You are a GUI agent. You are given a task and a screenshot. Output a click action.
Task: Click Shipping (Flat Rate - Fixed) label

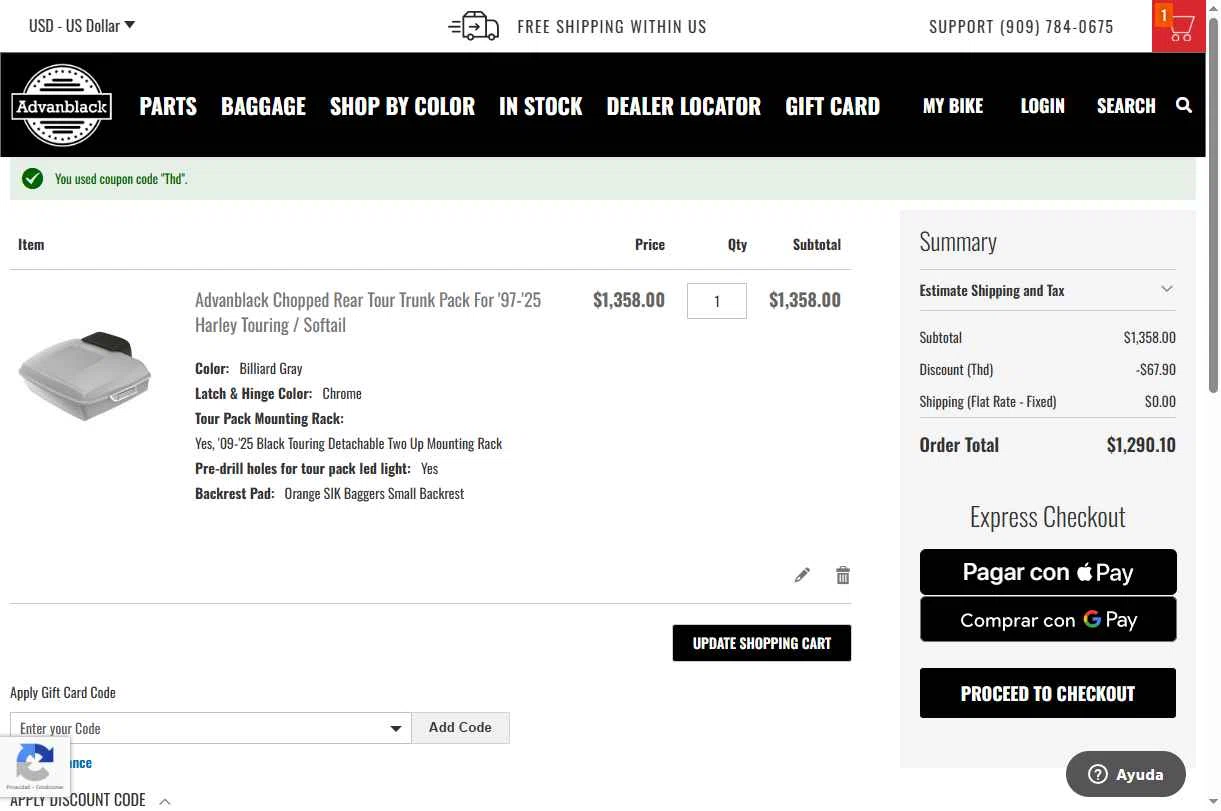[x=988, y=401]
